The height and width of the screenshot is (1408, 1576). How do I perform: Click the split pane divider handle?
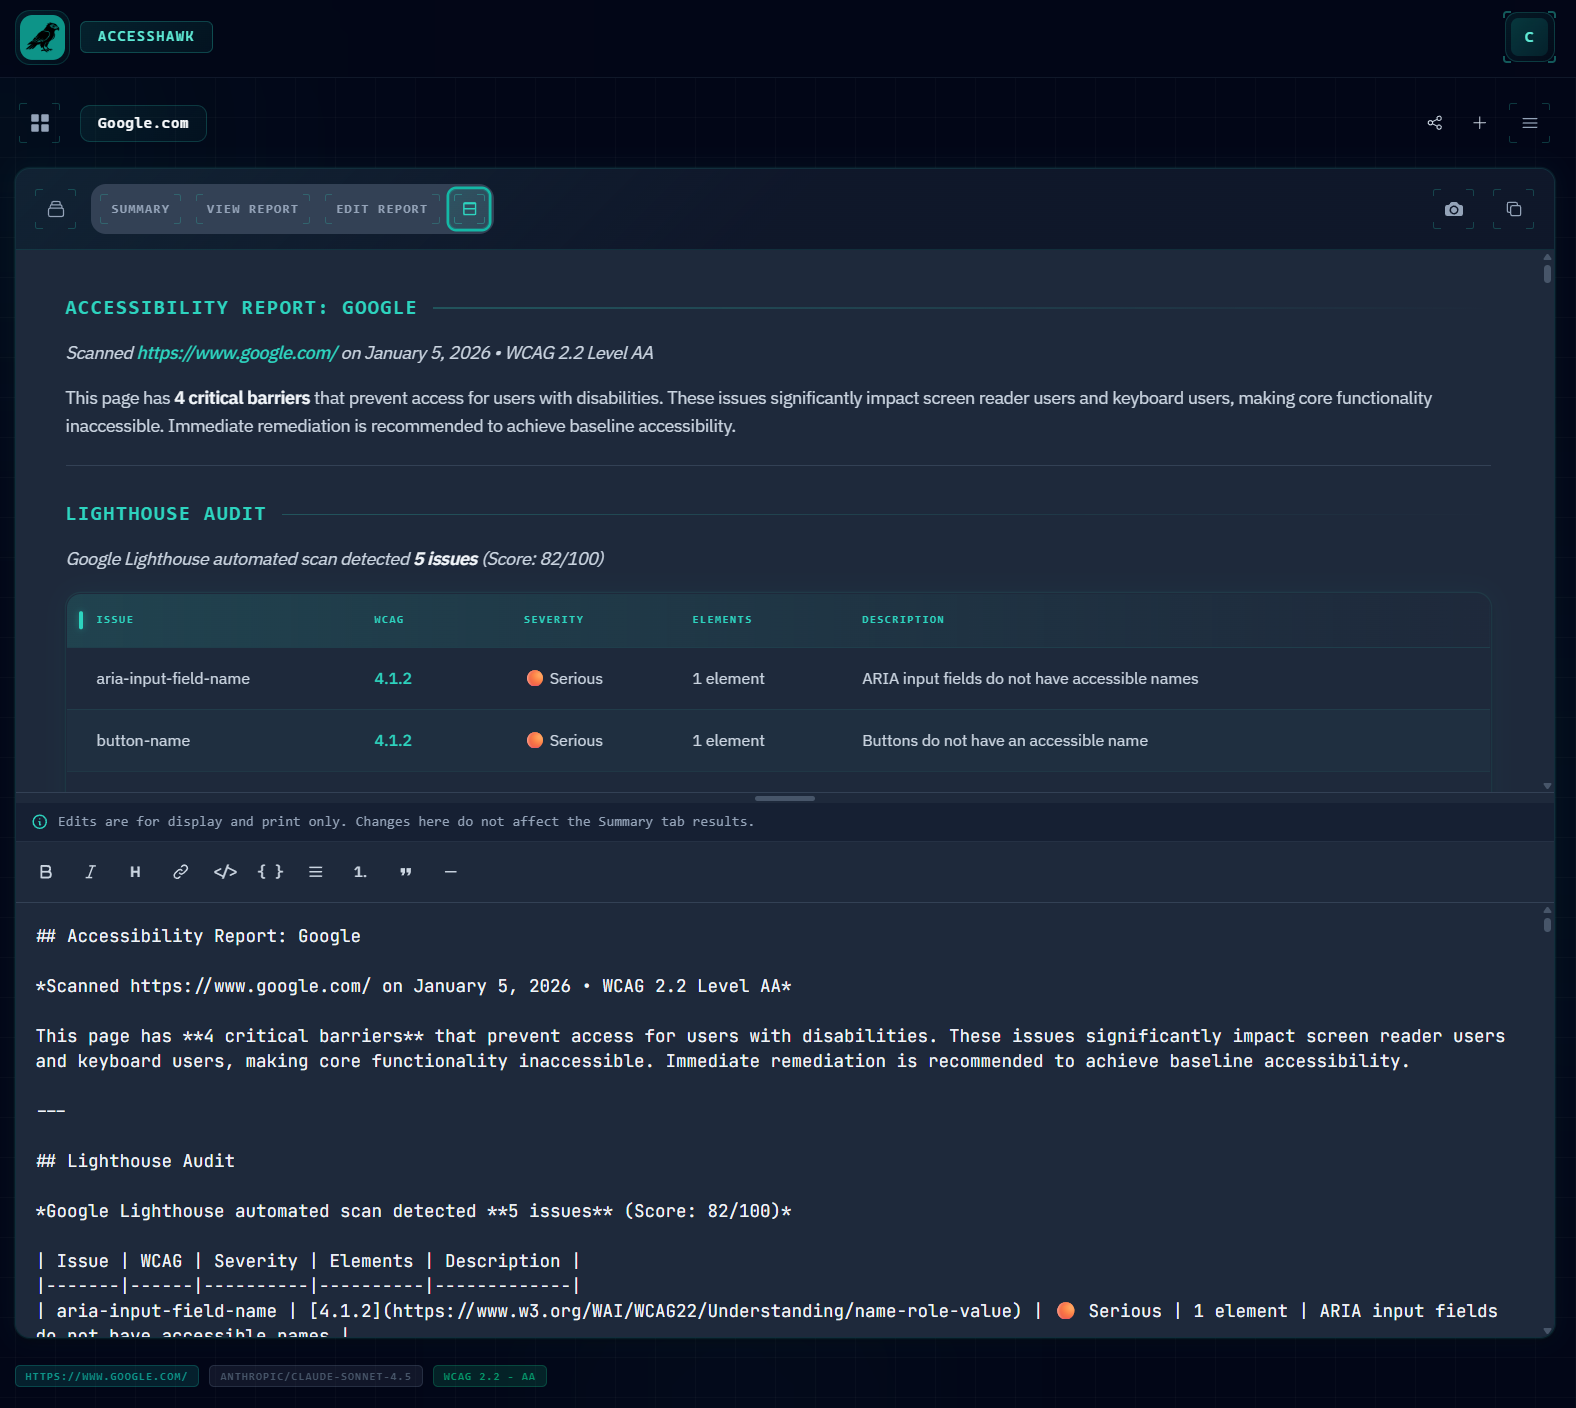coord(785,798)
